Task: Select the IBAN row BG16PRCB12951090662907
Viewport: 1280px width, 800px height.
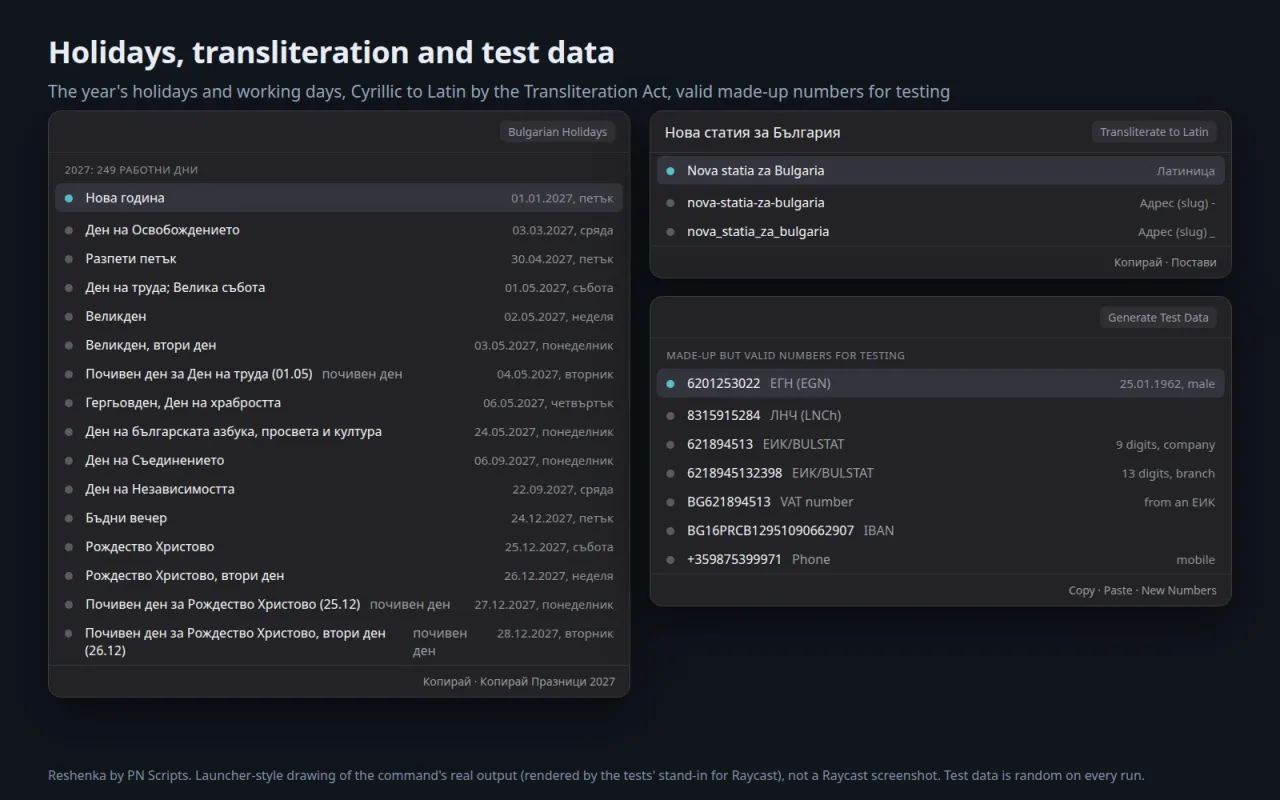Action: (941, 531)
